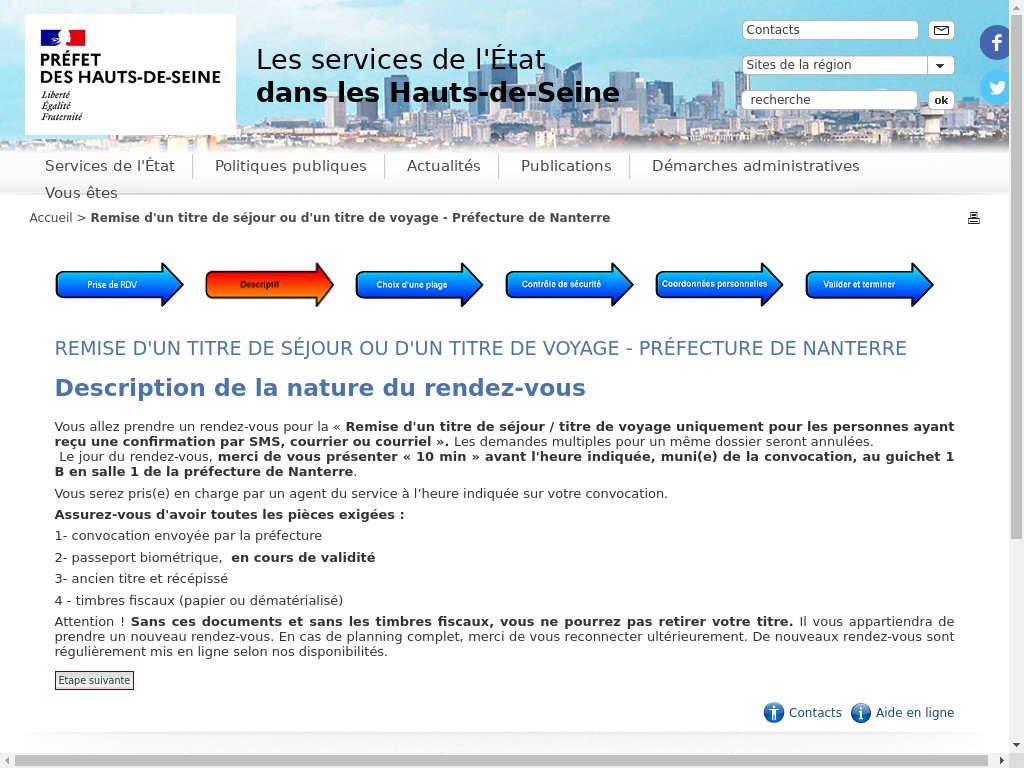The height and width of the screenshot is (768, 1024).
Task: Open the 'Services de l'État' menu
Action: coord(110,166)
